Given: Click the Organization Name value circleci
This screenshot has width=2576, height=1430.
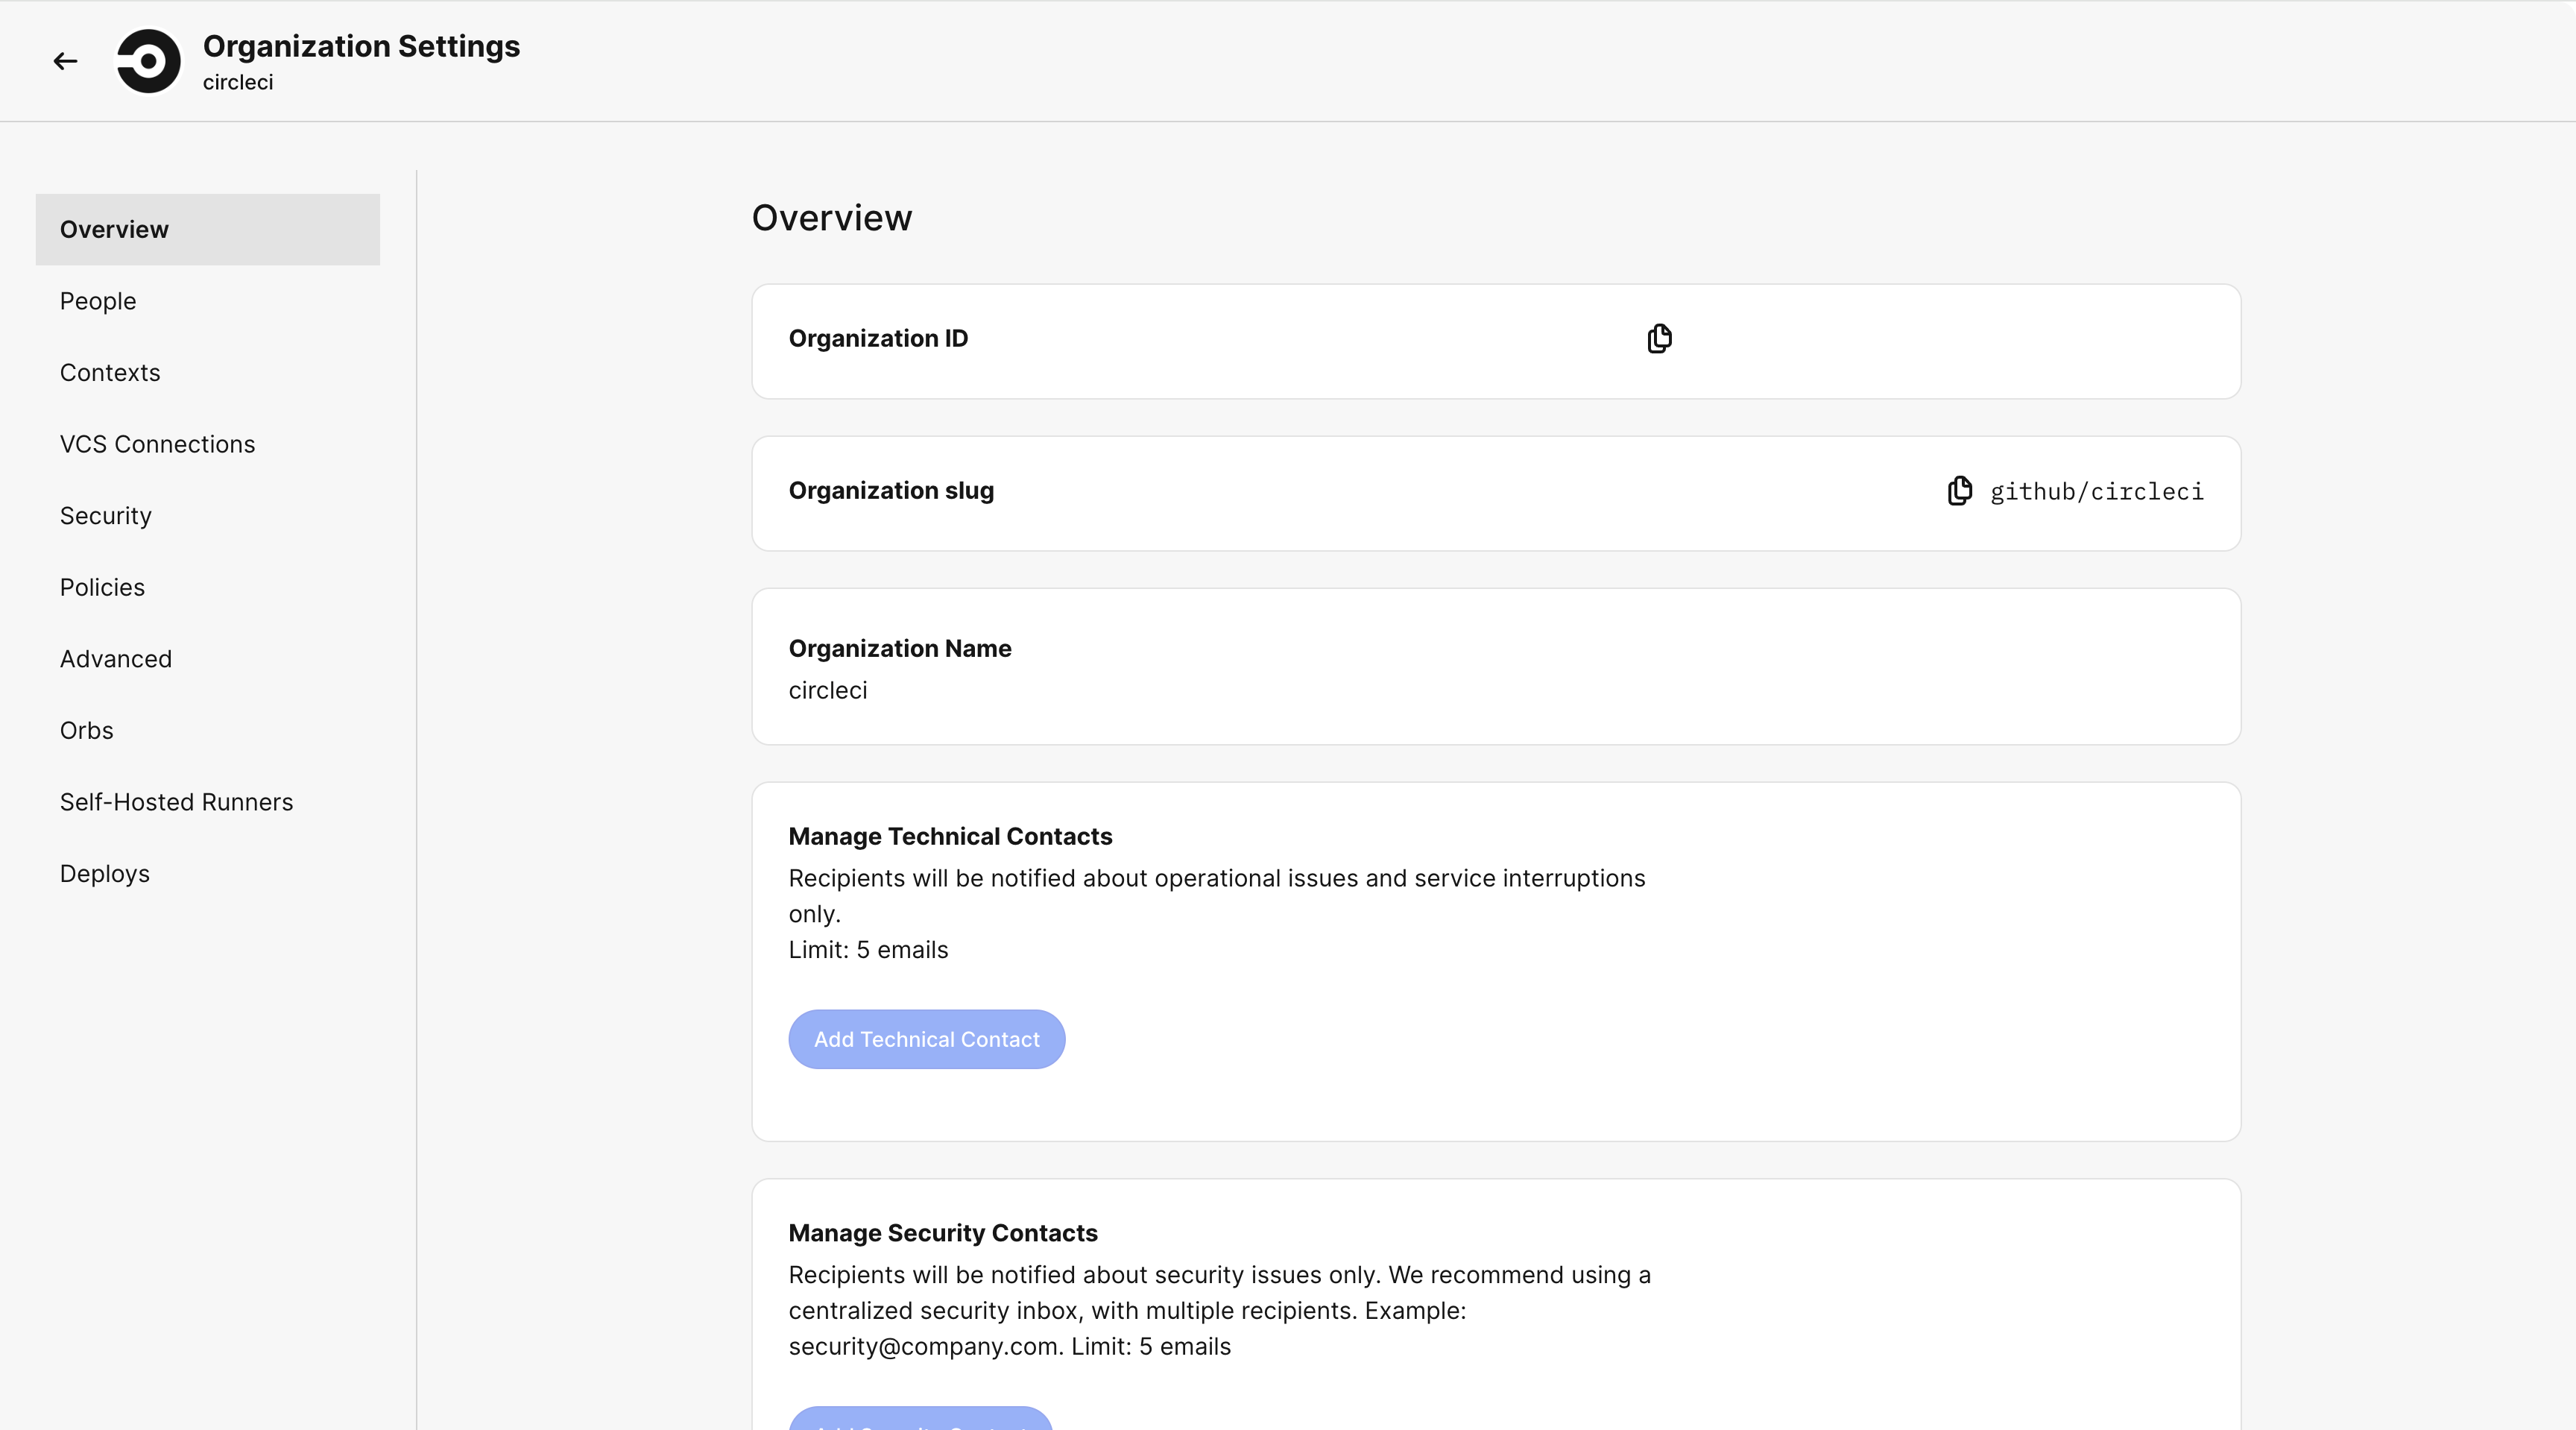Looking at the screenshot, I should pyautogui.click(x=828, y=690).
